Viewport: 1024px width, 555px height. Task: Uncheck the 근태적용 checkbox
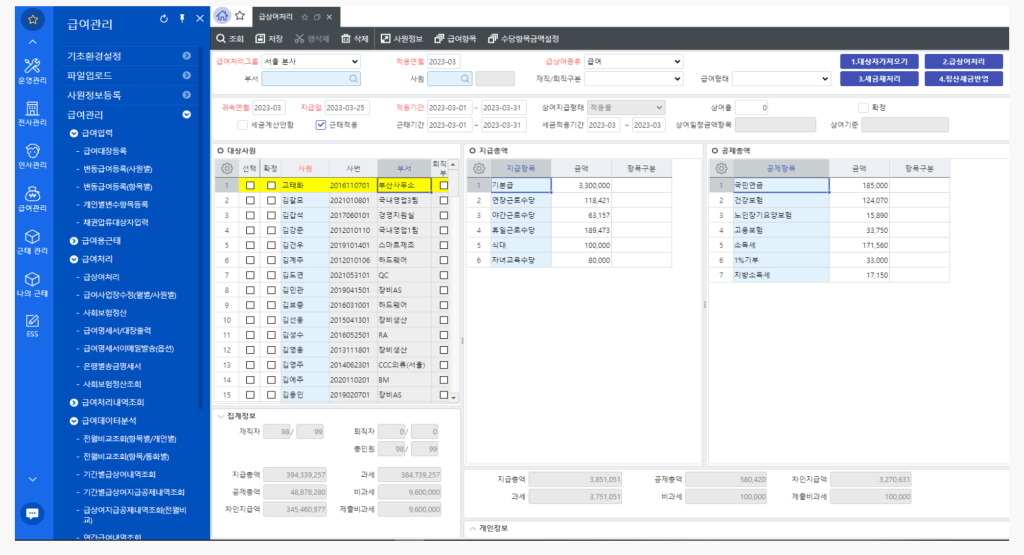(321, 125)
